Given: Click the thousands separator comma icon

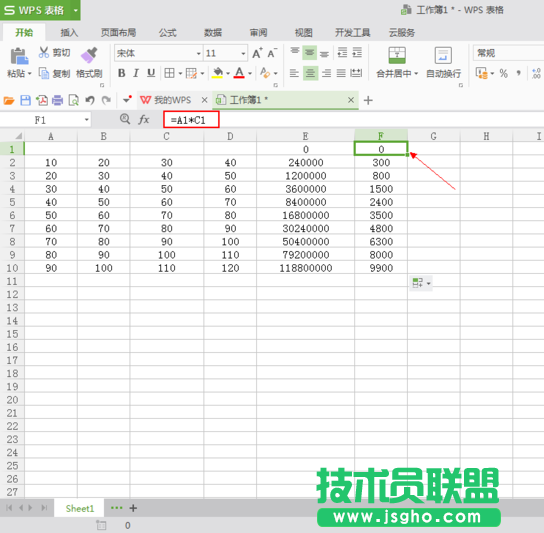Looking at the screenshot, I should [519, 73].
